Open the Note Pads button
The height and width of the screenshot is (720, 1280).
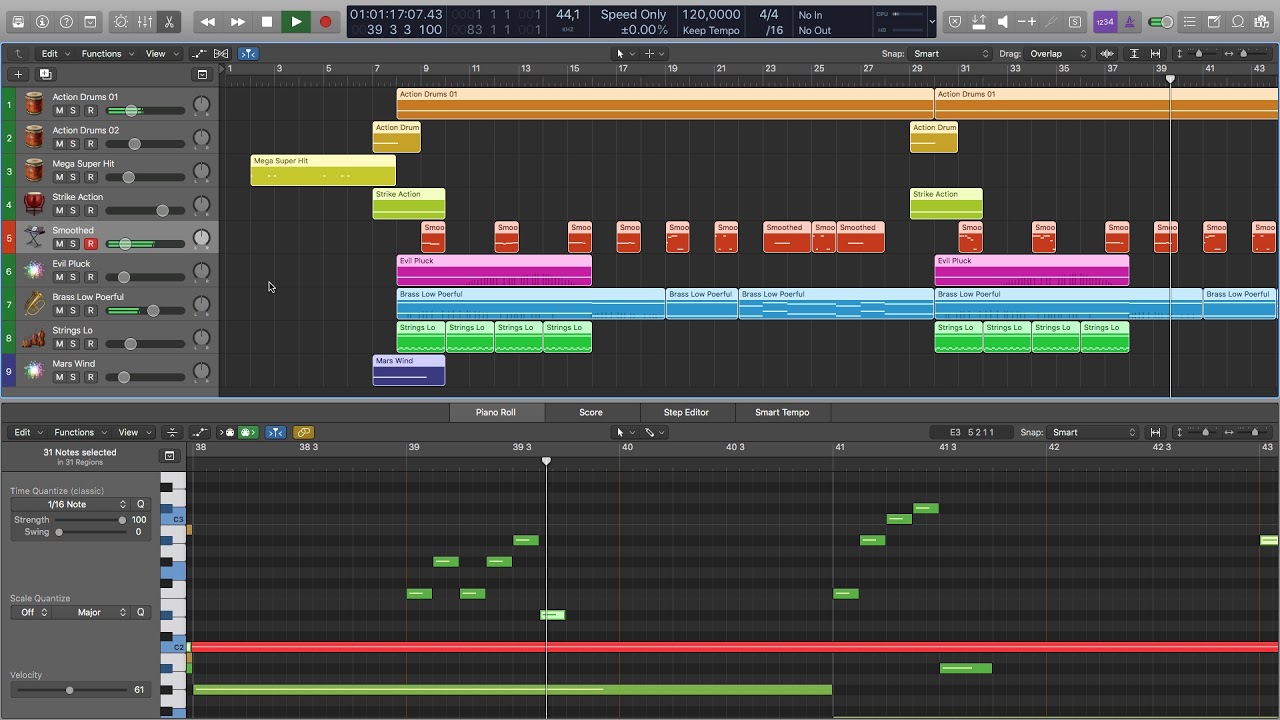(x=1213, y=21)
